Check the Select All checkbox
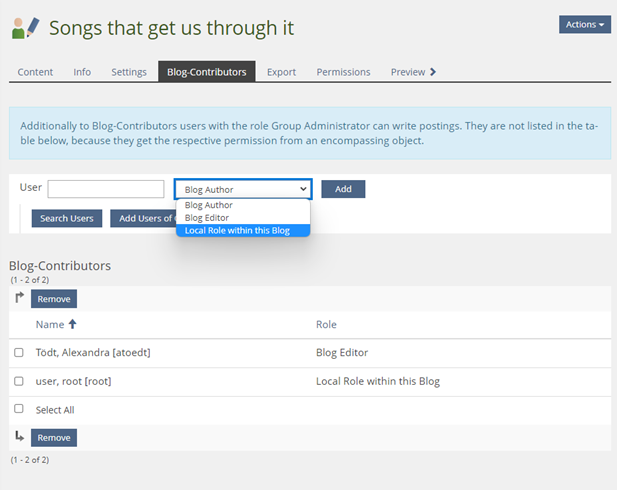Screen dimensions: 617x490 click(x=19, y=409)
